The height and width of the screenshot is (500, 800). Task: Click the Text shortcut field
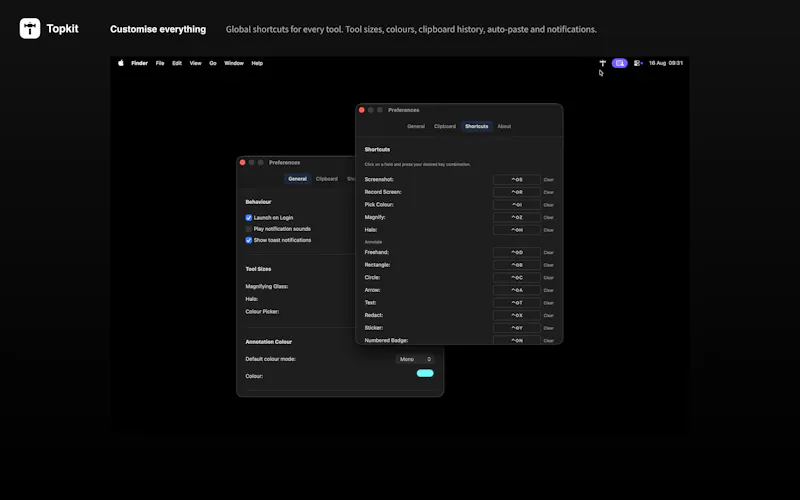coord(517,303)
